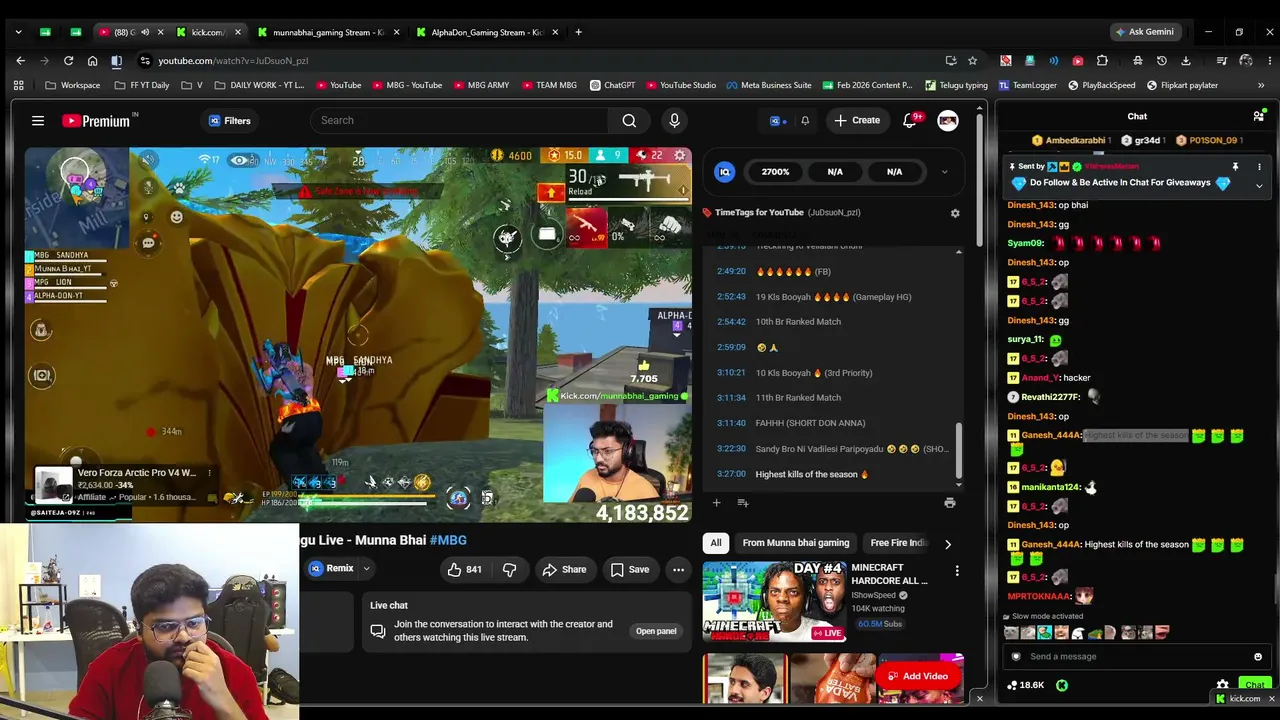The image size is (1280, 720).
Task: Open the Filters button
Action: [x=229, y=121]
